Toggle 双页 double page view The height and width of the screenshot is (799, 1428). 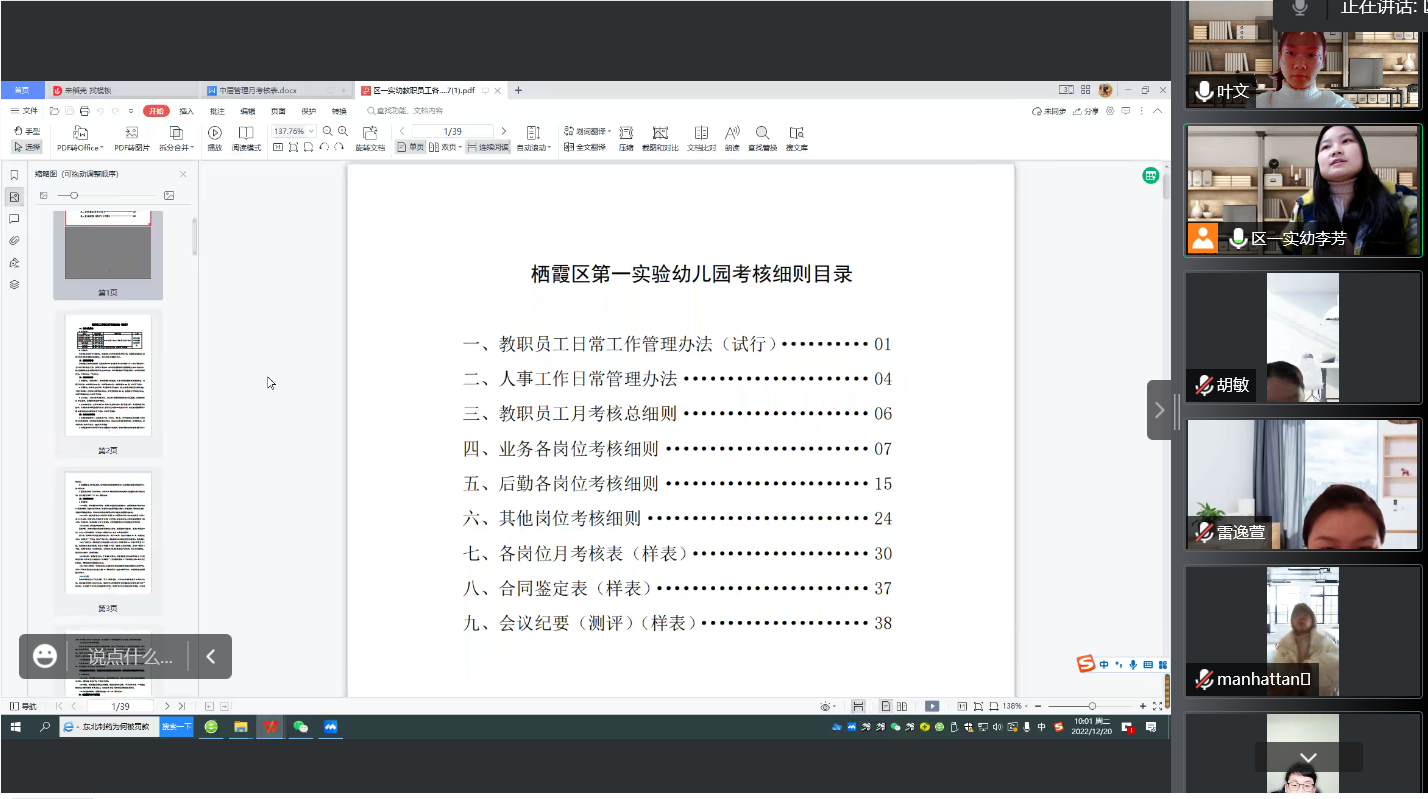point(445,147)
